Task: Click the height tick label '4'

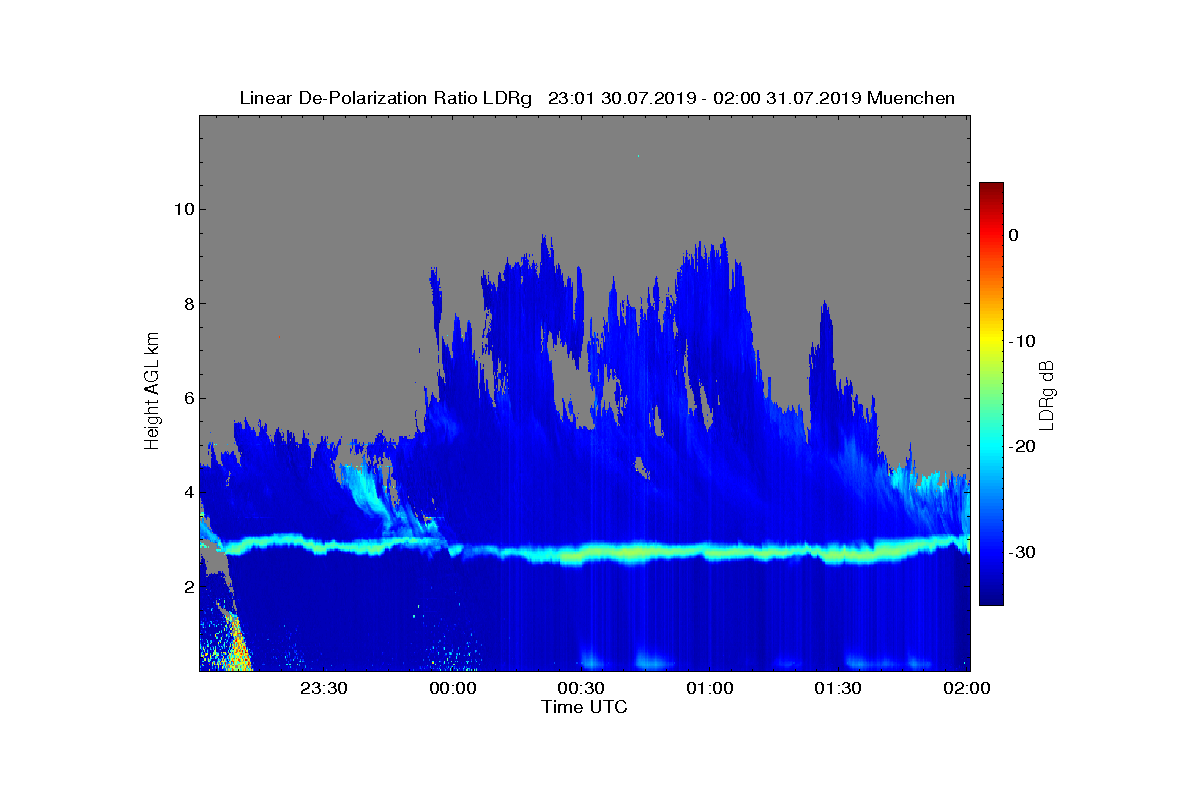Action: (187, 492)
